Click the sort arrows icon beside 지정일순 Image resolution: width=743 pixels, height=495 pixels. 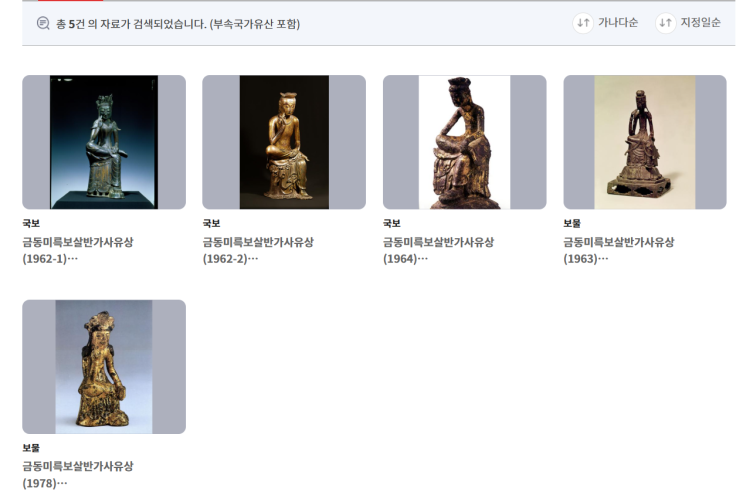[x=665, y=23]
